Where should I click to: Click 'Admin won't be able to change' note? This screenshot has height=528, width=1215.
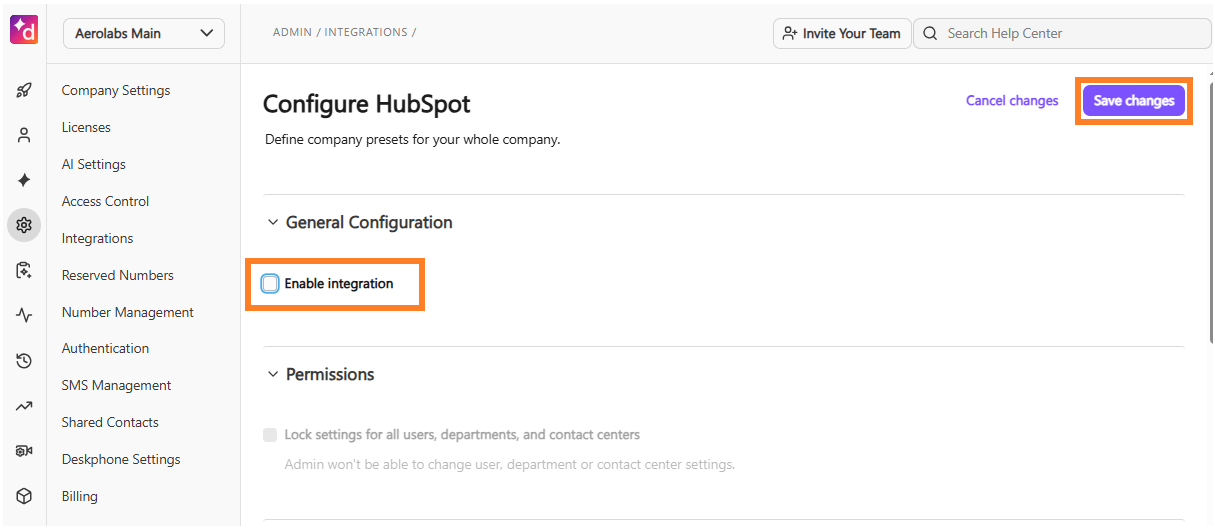point(509,465)
